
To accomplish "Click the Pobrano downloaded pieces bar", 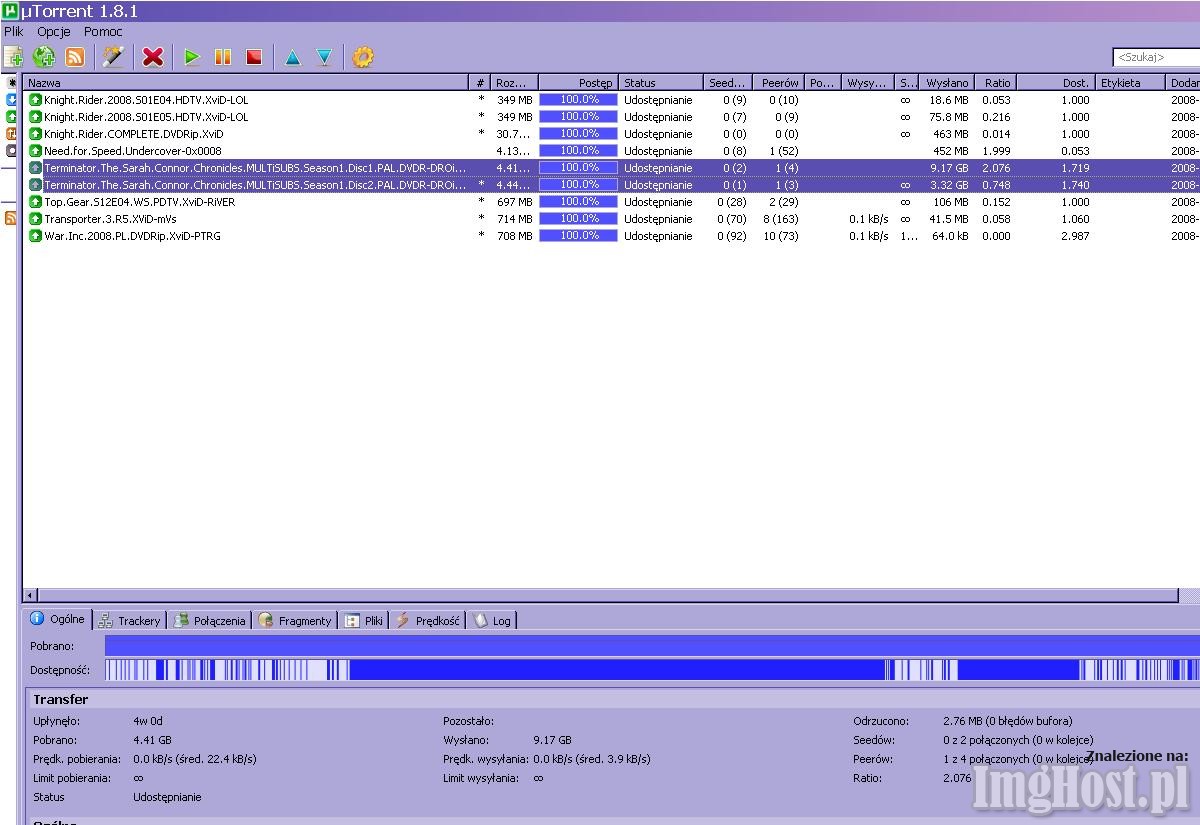I will [652, 646].
